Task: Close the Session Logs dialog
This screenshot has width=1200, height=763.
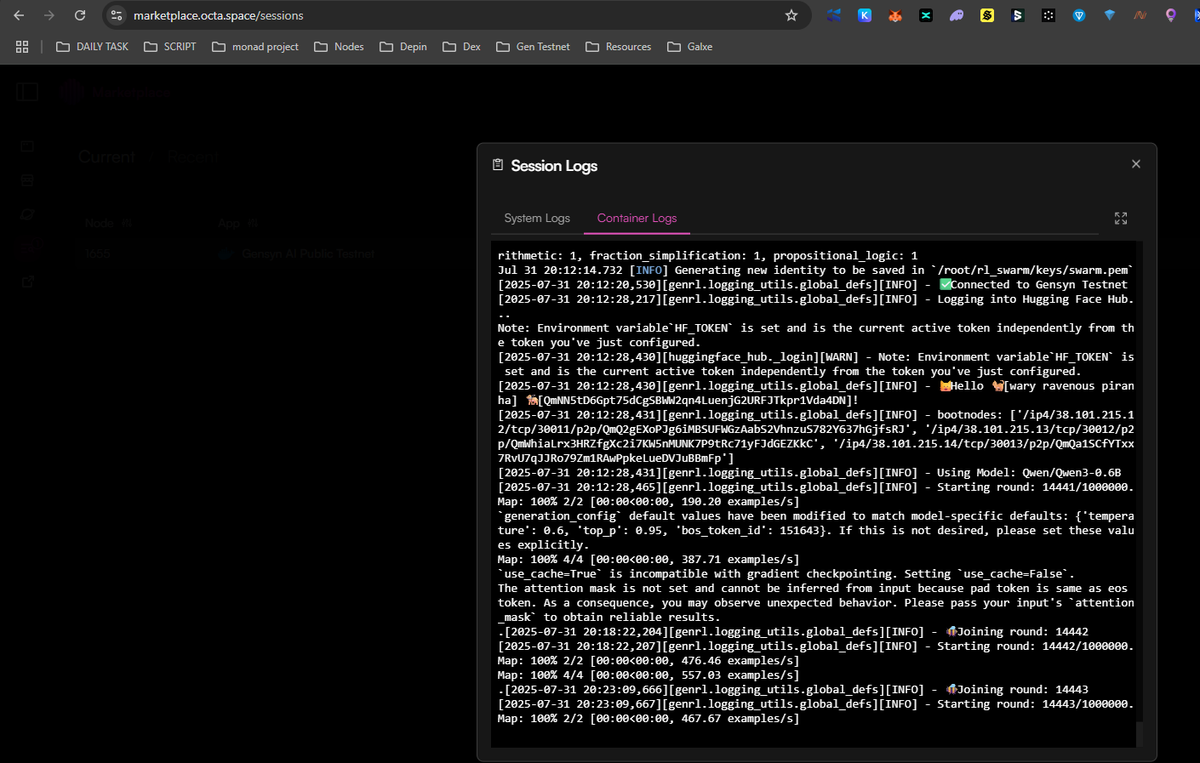Action: click(1135, 164)
